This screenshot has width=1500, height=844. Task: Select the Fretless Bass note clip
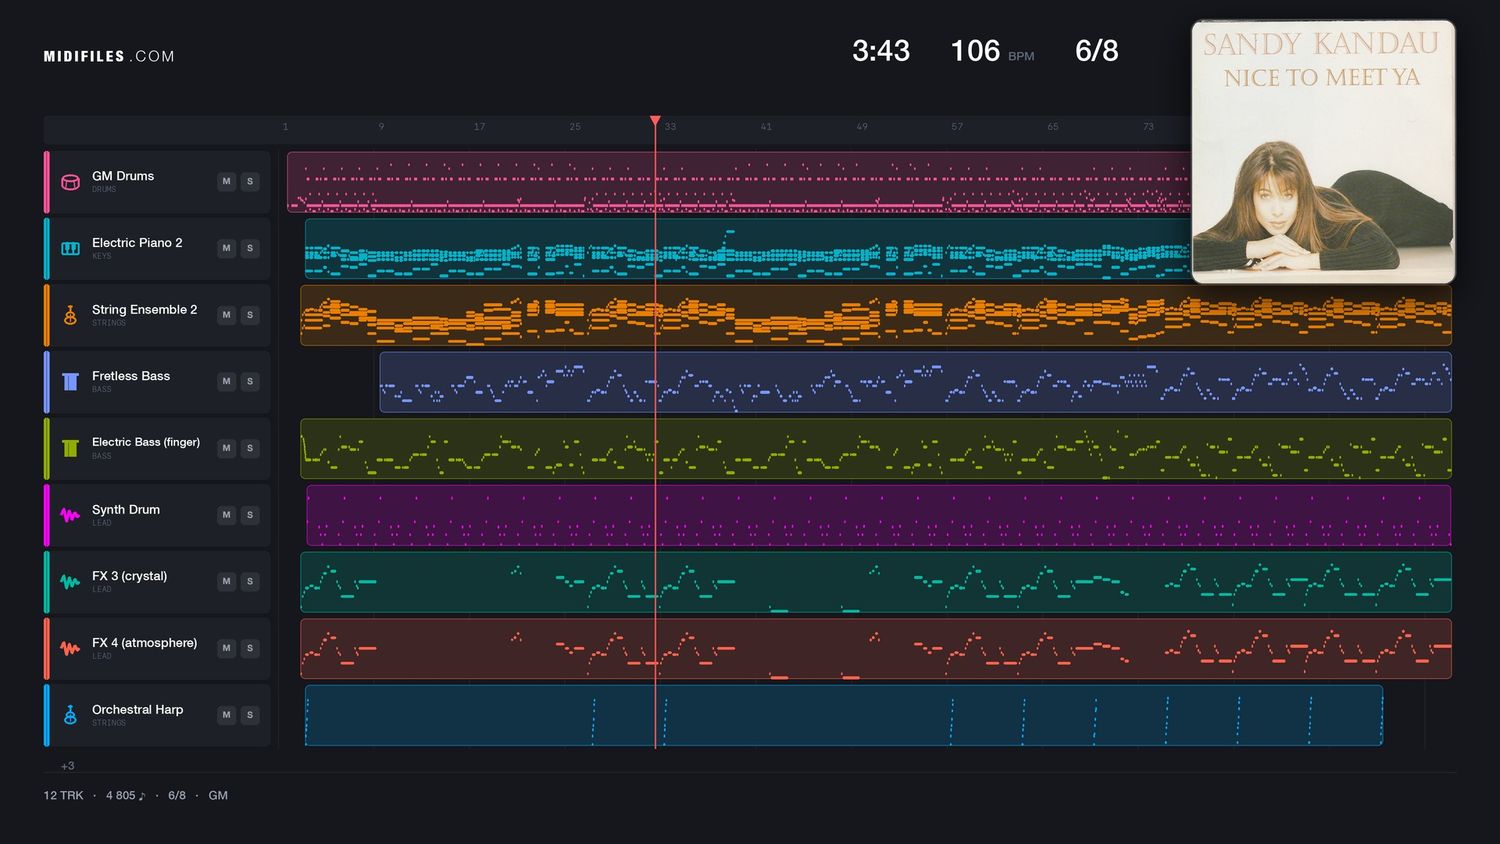click(915, 382)
